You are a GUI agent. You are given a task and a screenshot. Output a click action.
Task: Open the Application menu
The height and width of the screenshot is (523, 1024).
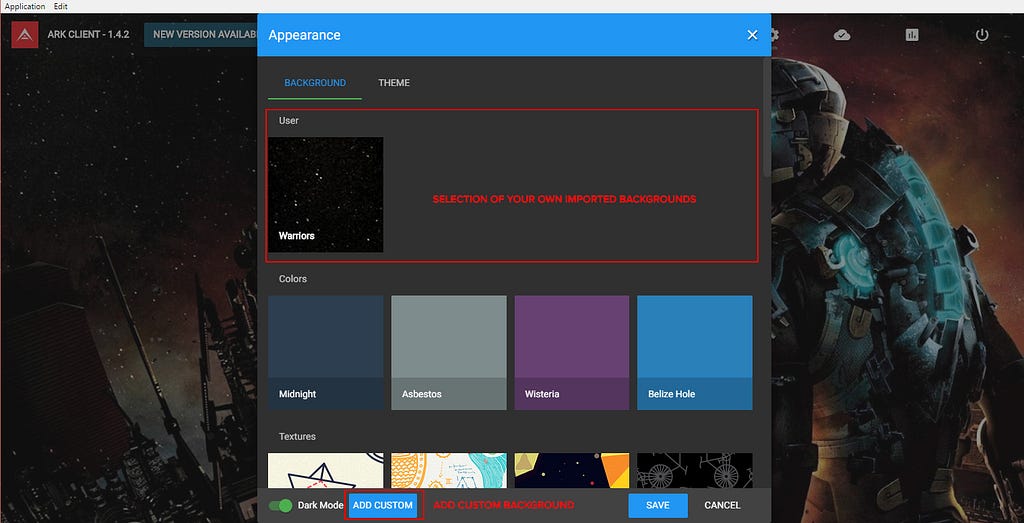click(25, 6)
